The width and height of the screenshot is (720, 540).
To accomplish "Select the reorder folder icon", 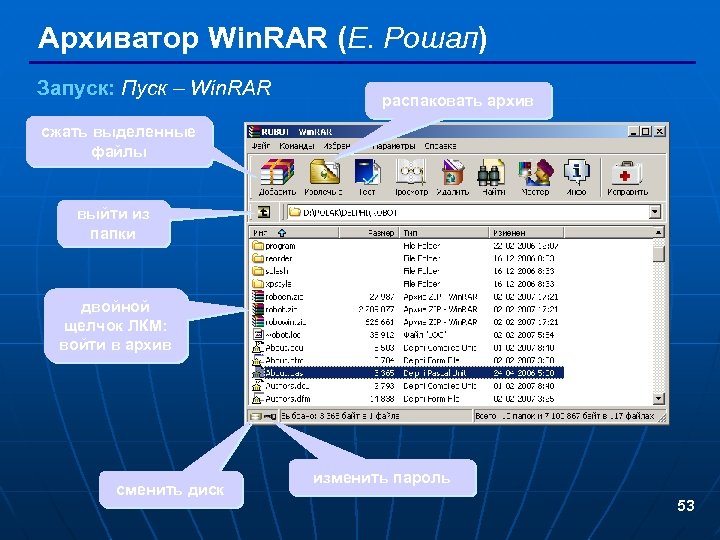I will click(258, 258).
